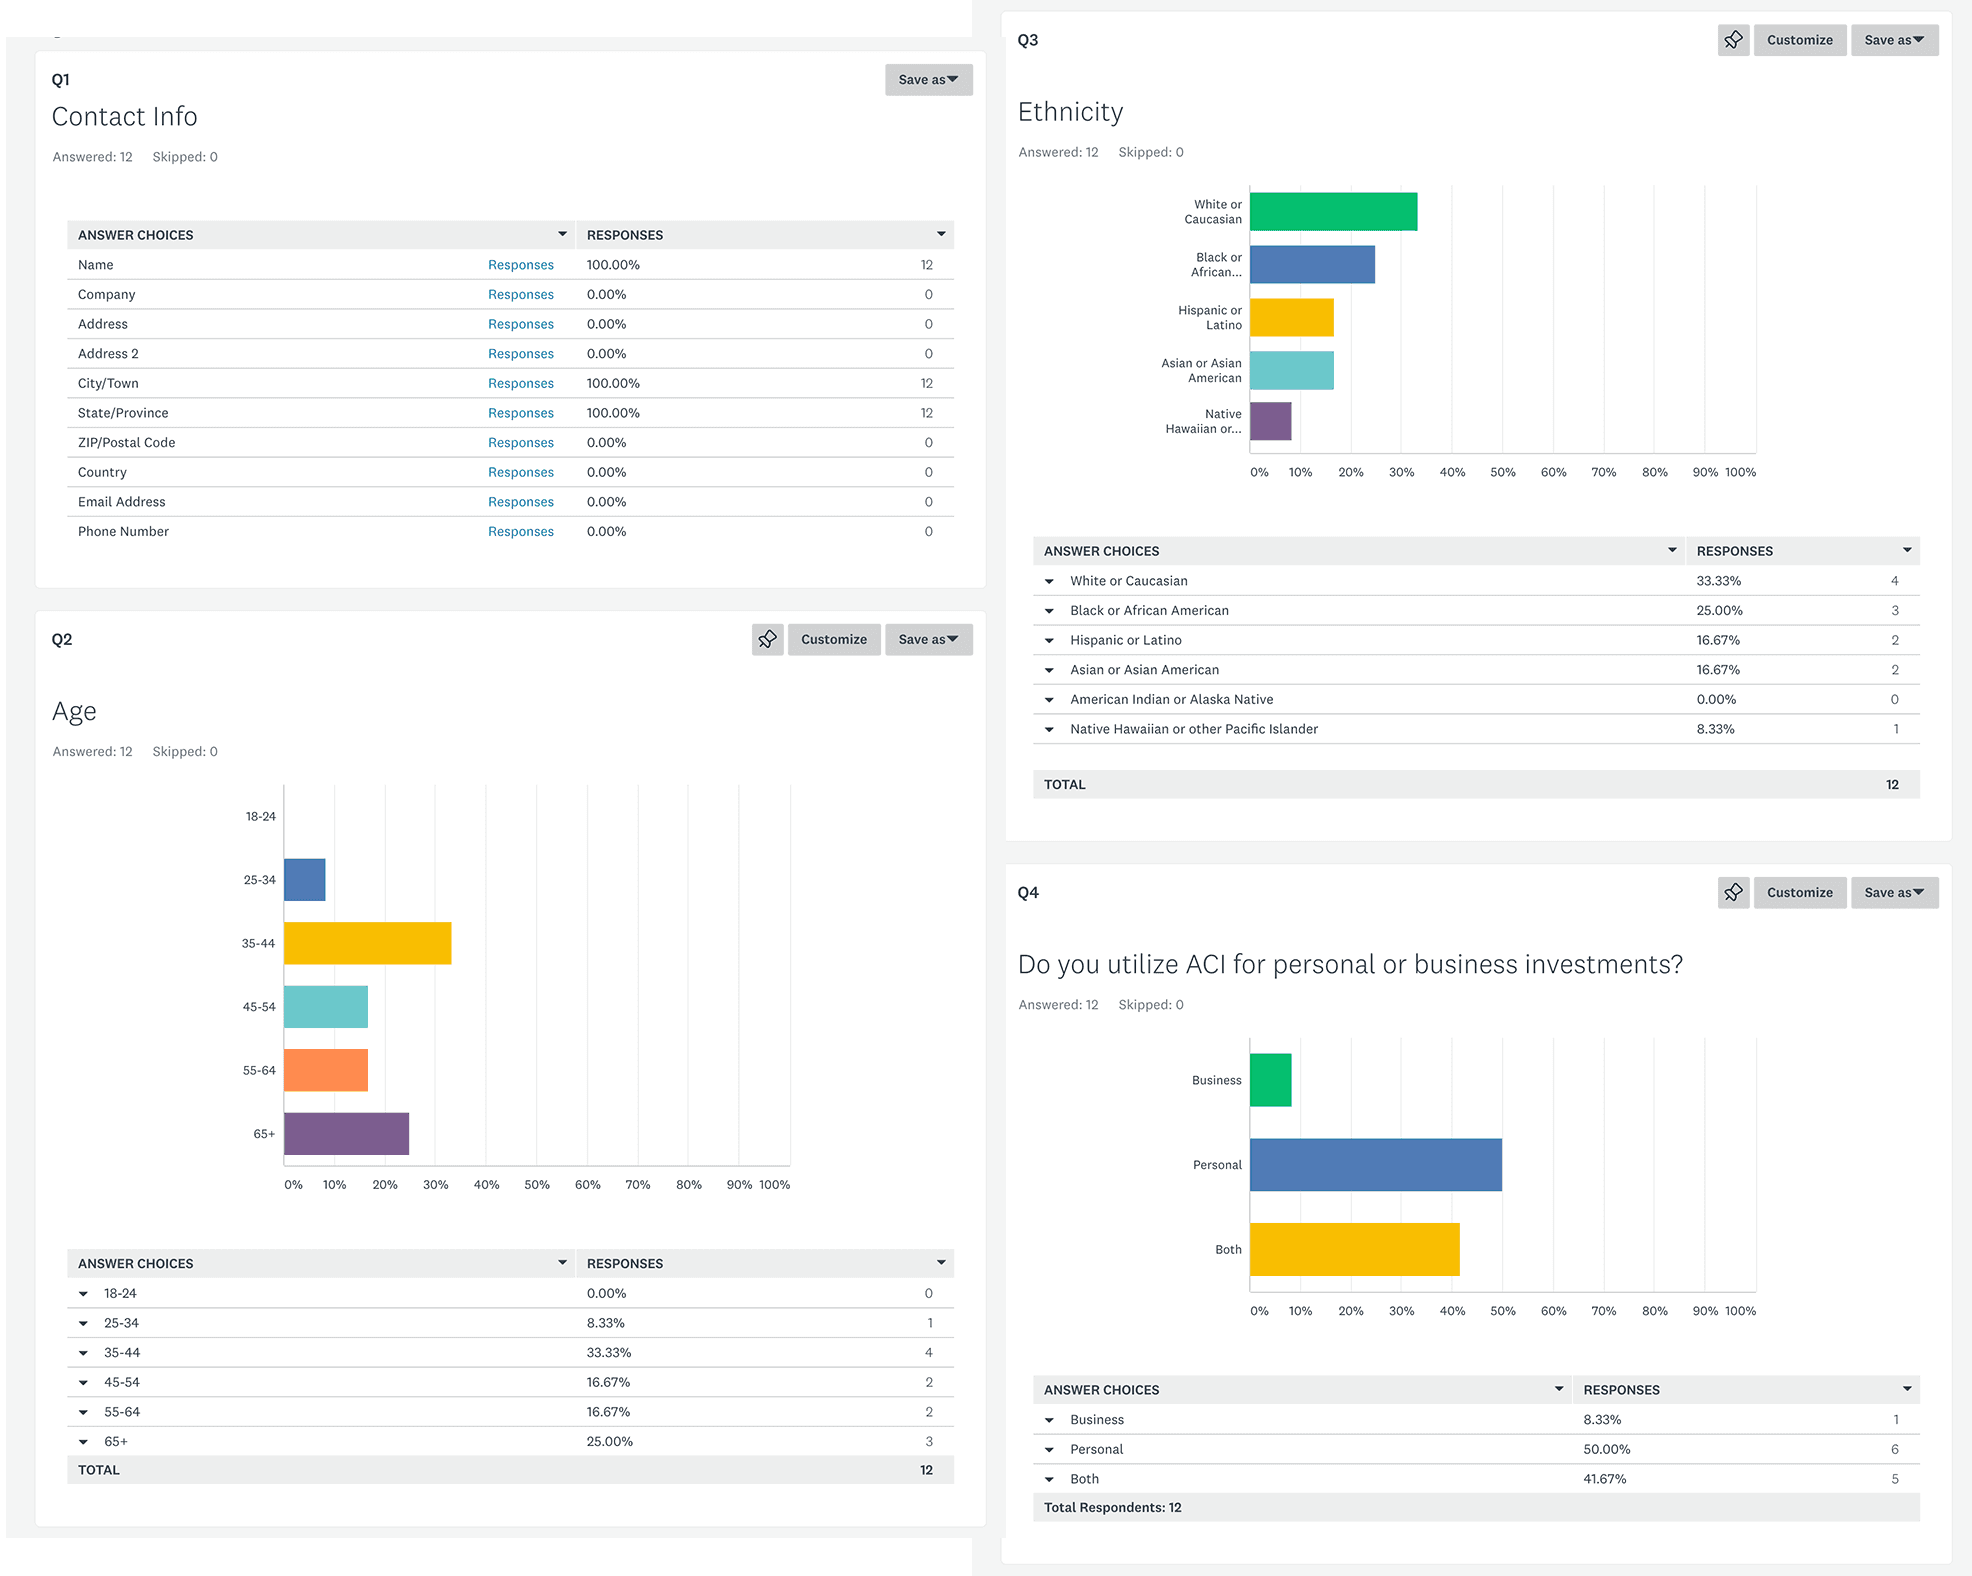Customize the Q2 Age chart
Screen dimensions: 1972x1576
tap(834, 639)
